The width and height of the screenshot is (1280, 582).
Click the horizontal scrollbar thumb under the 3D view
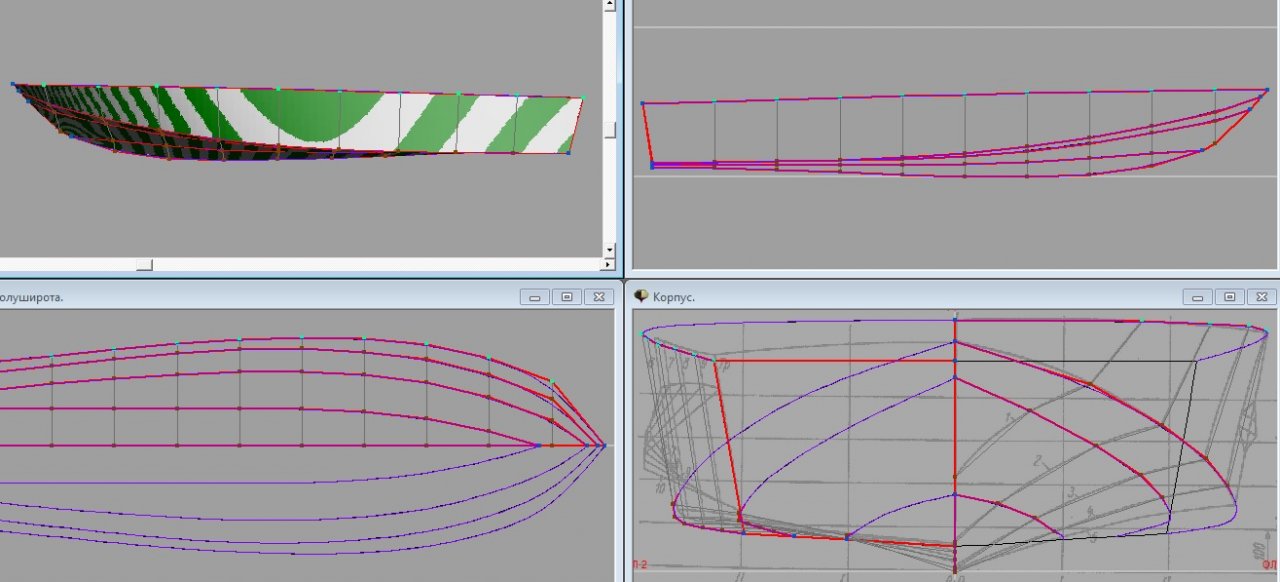[x=145, y=265]
